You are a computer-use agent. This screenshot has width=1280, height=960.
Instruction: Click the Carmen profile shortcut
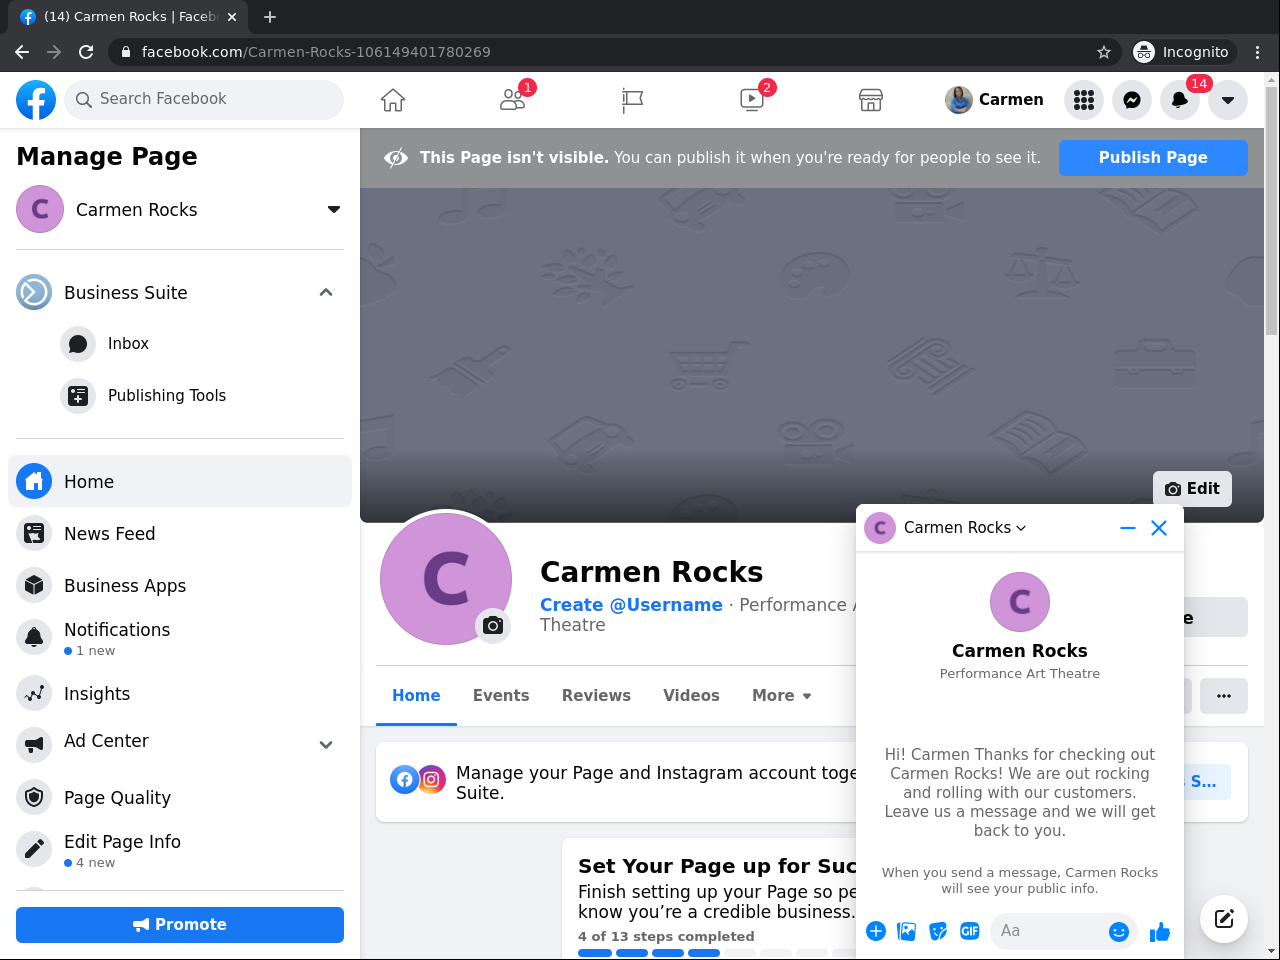tap(995, 100)
